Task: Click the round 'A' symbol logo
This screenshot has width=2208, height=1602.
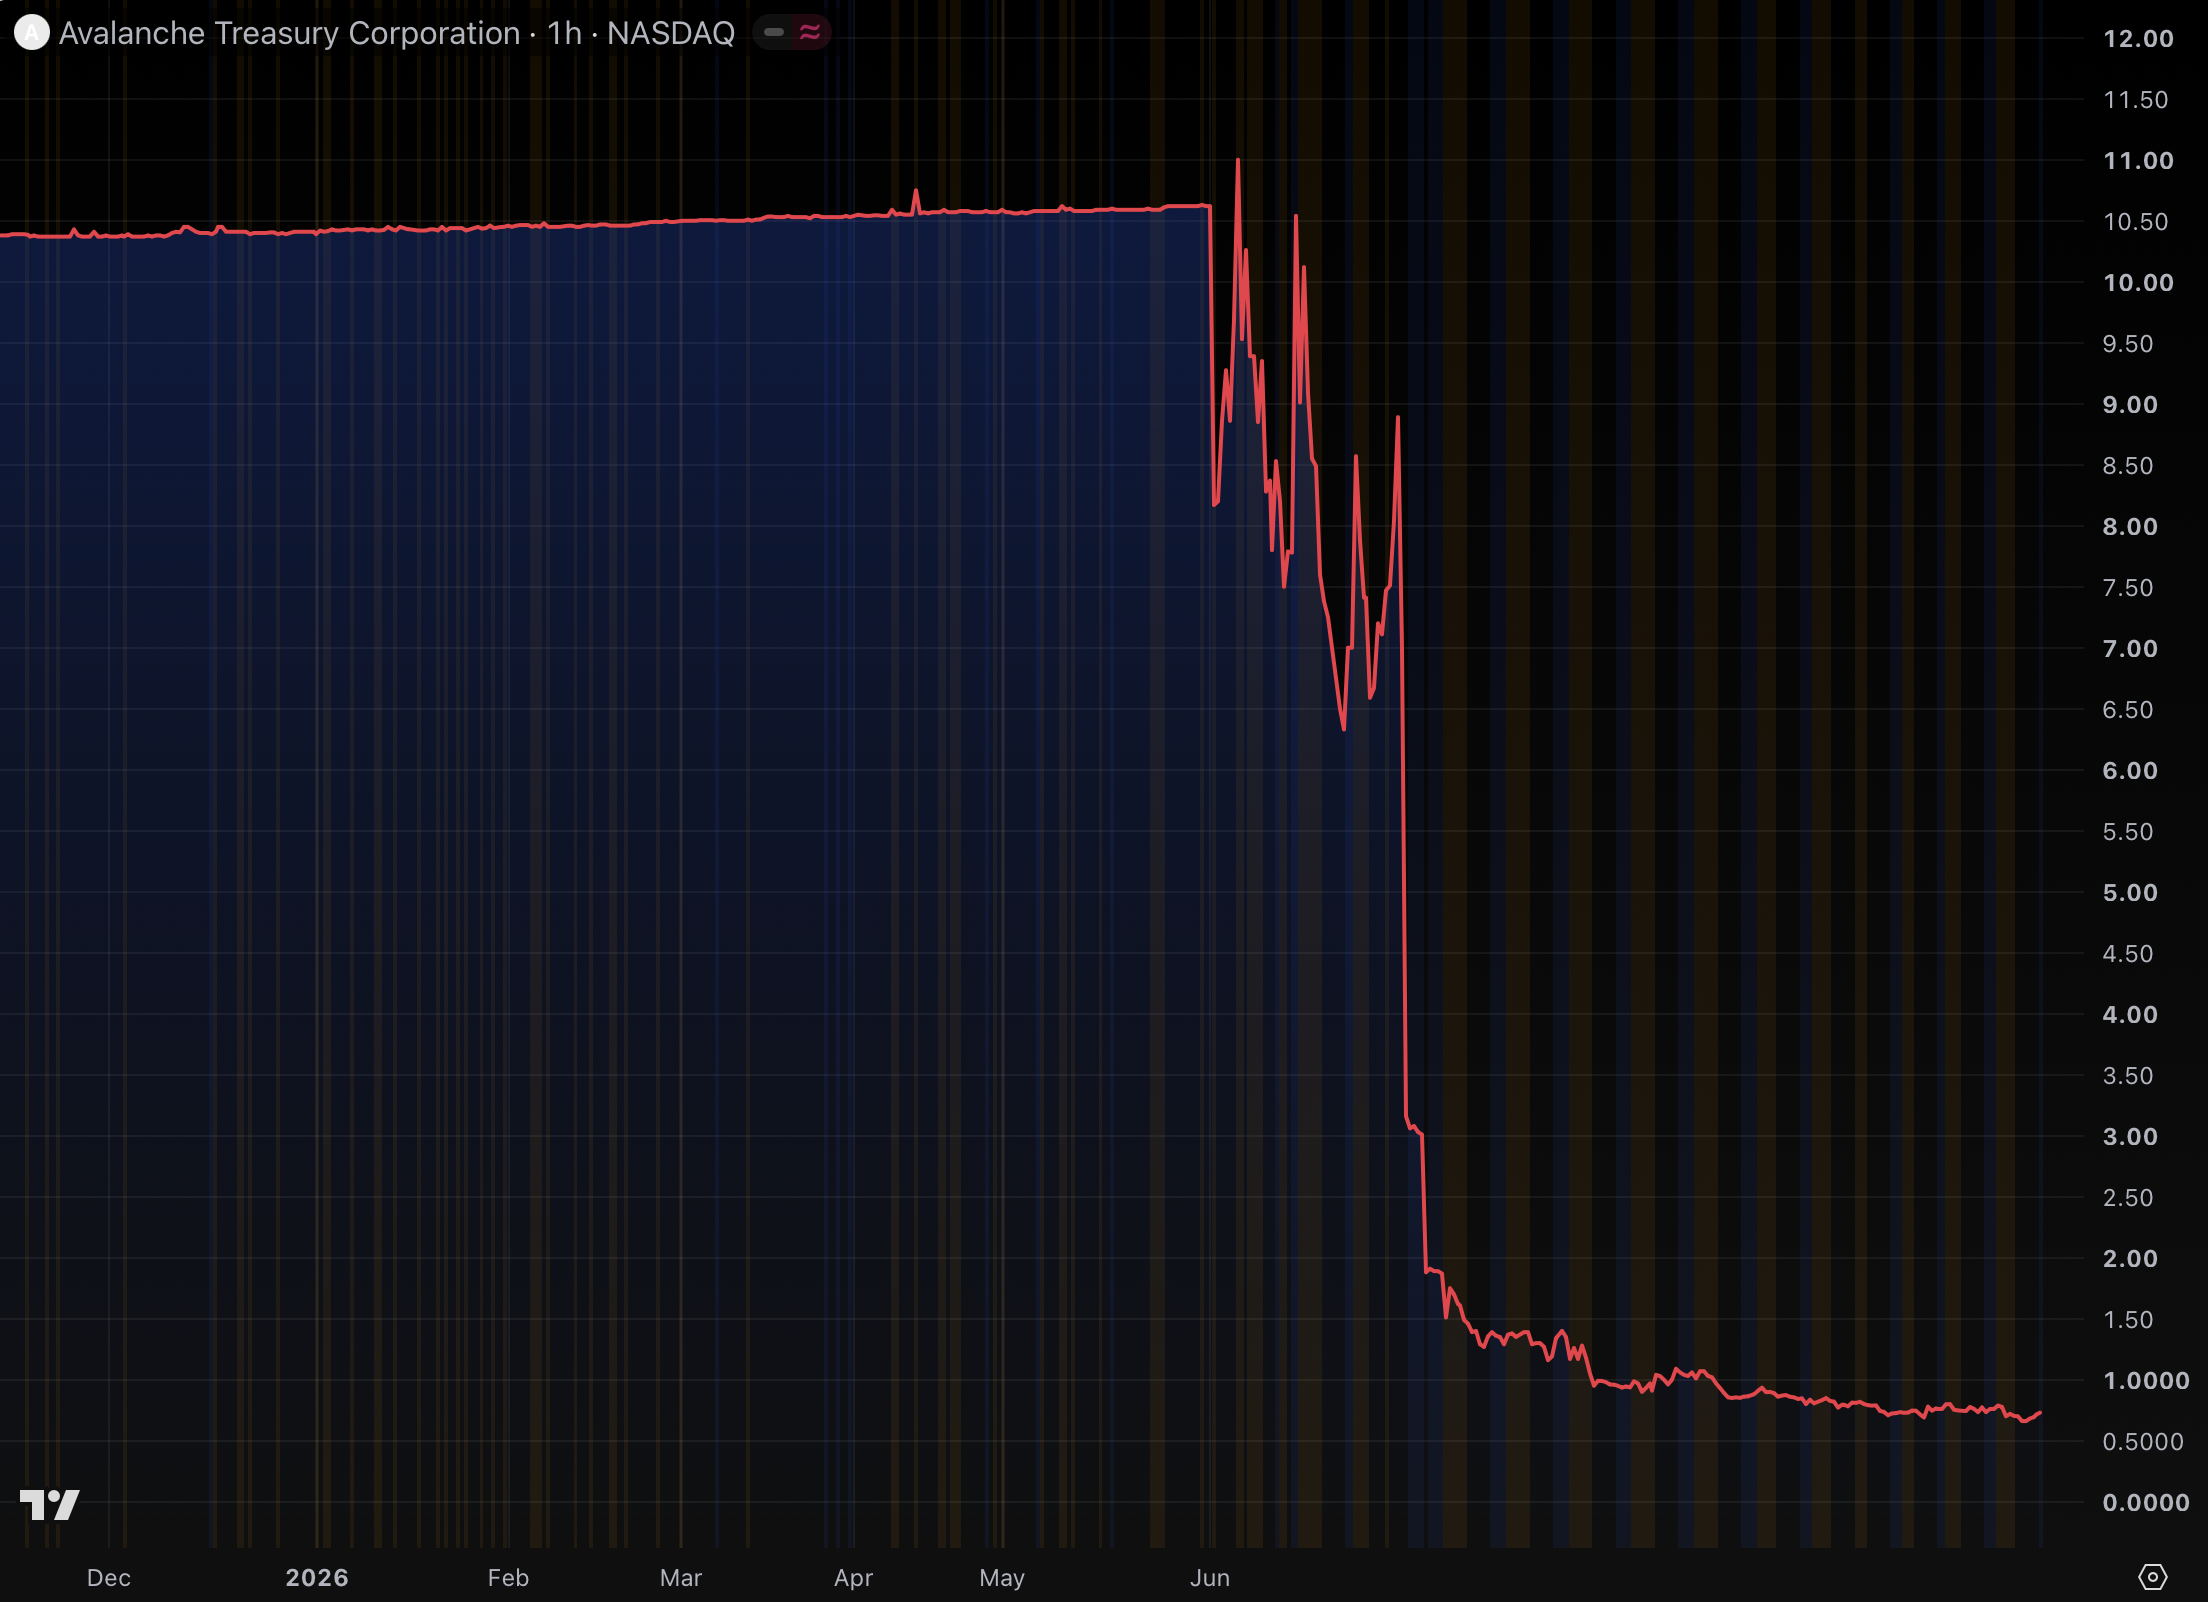Action: click(31, 33)
